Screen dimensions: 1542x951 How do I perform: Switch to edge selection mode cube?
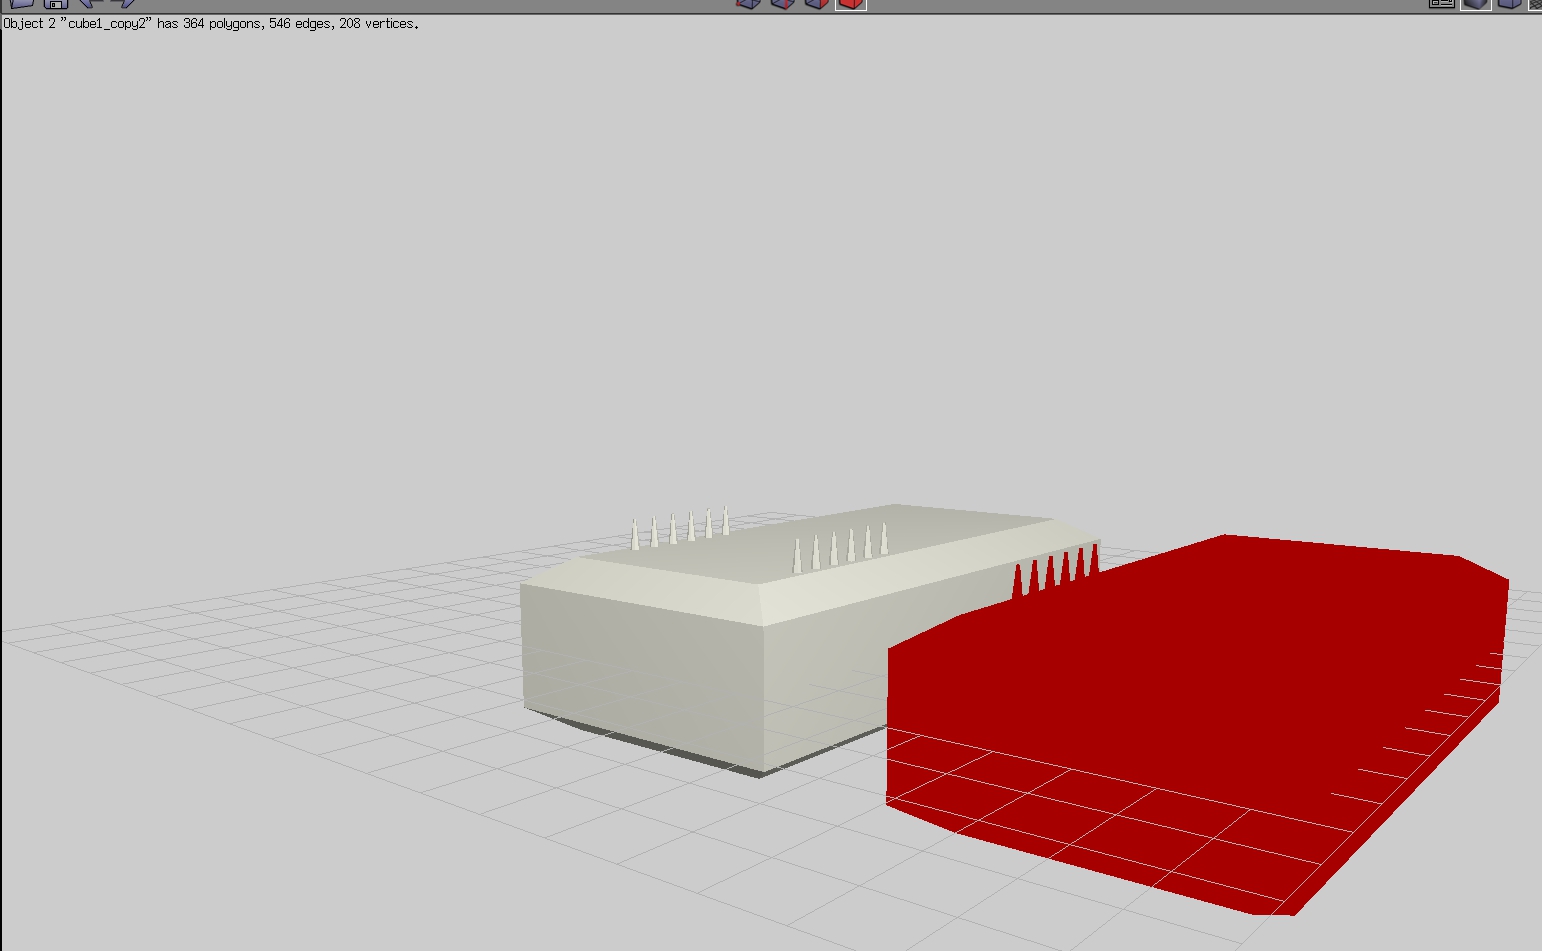(783, 3)
